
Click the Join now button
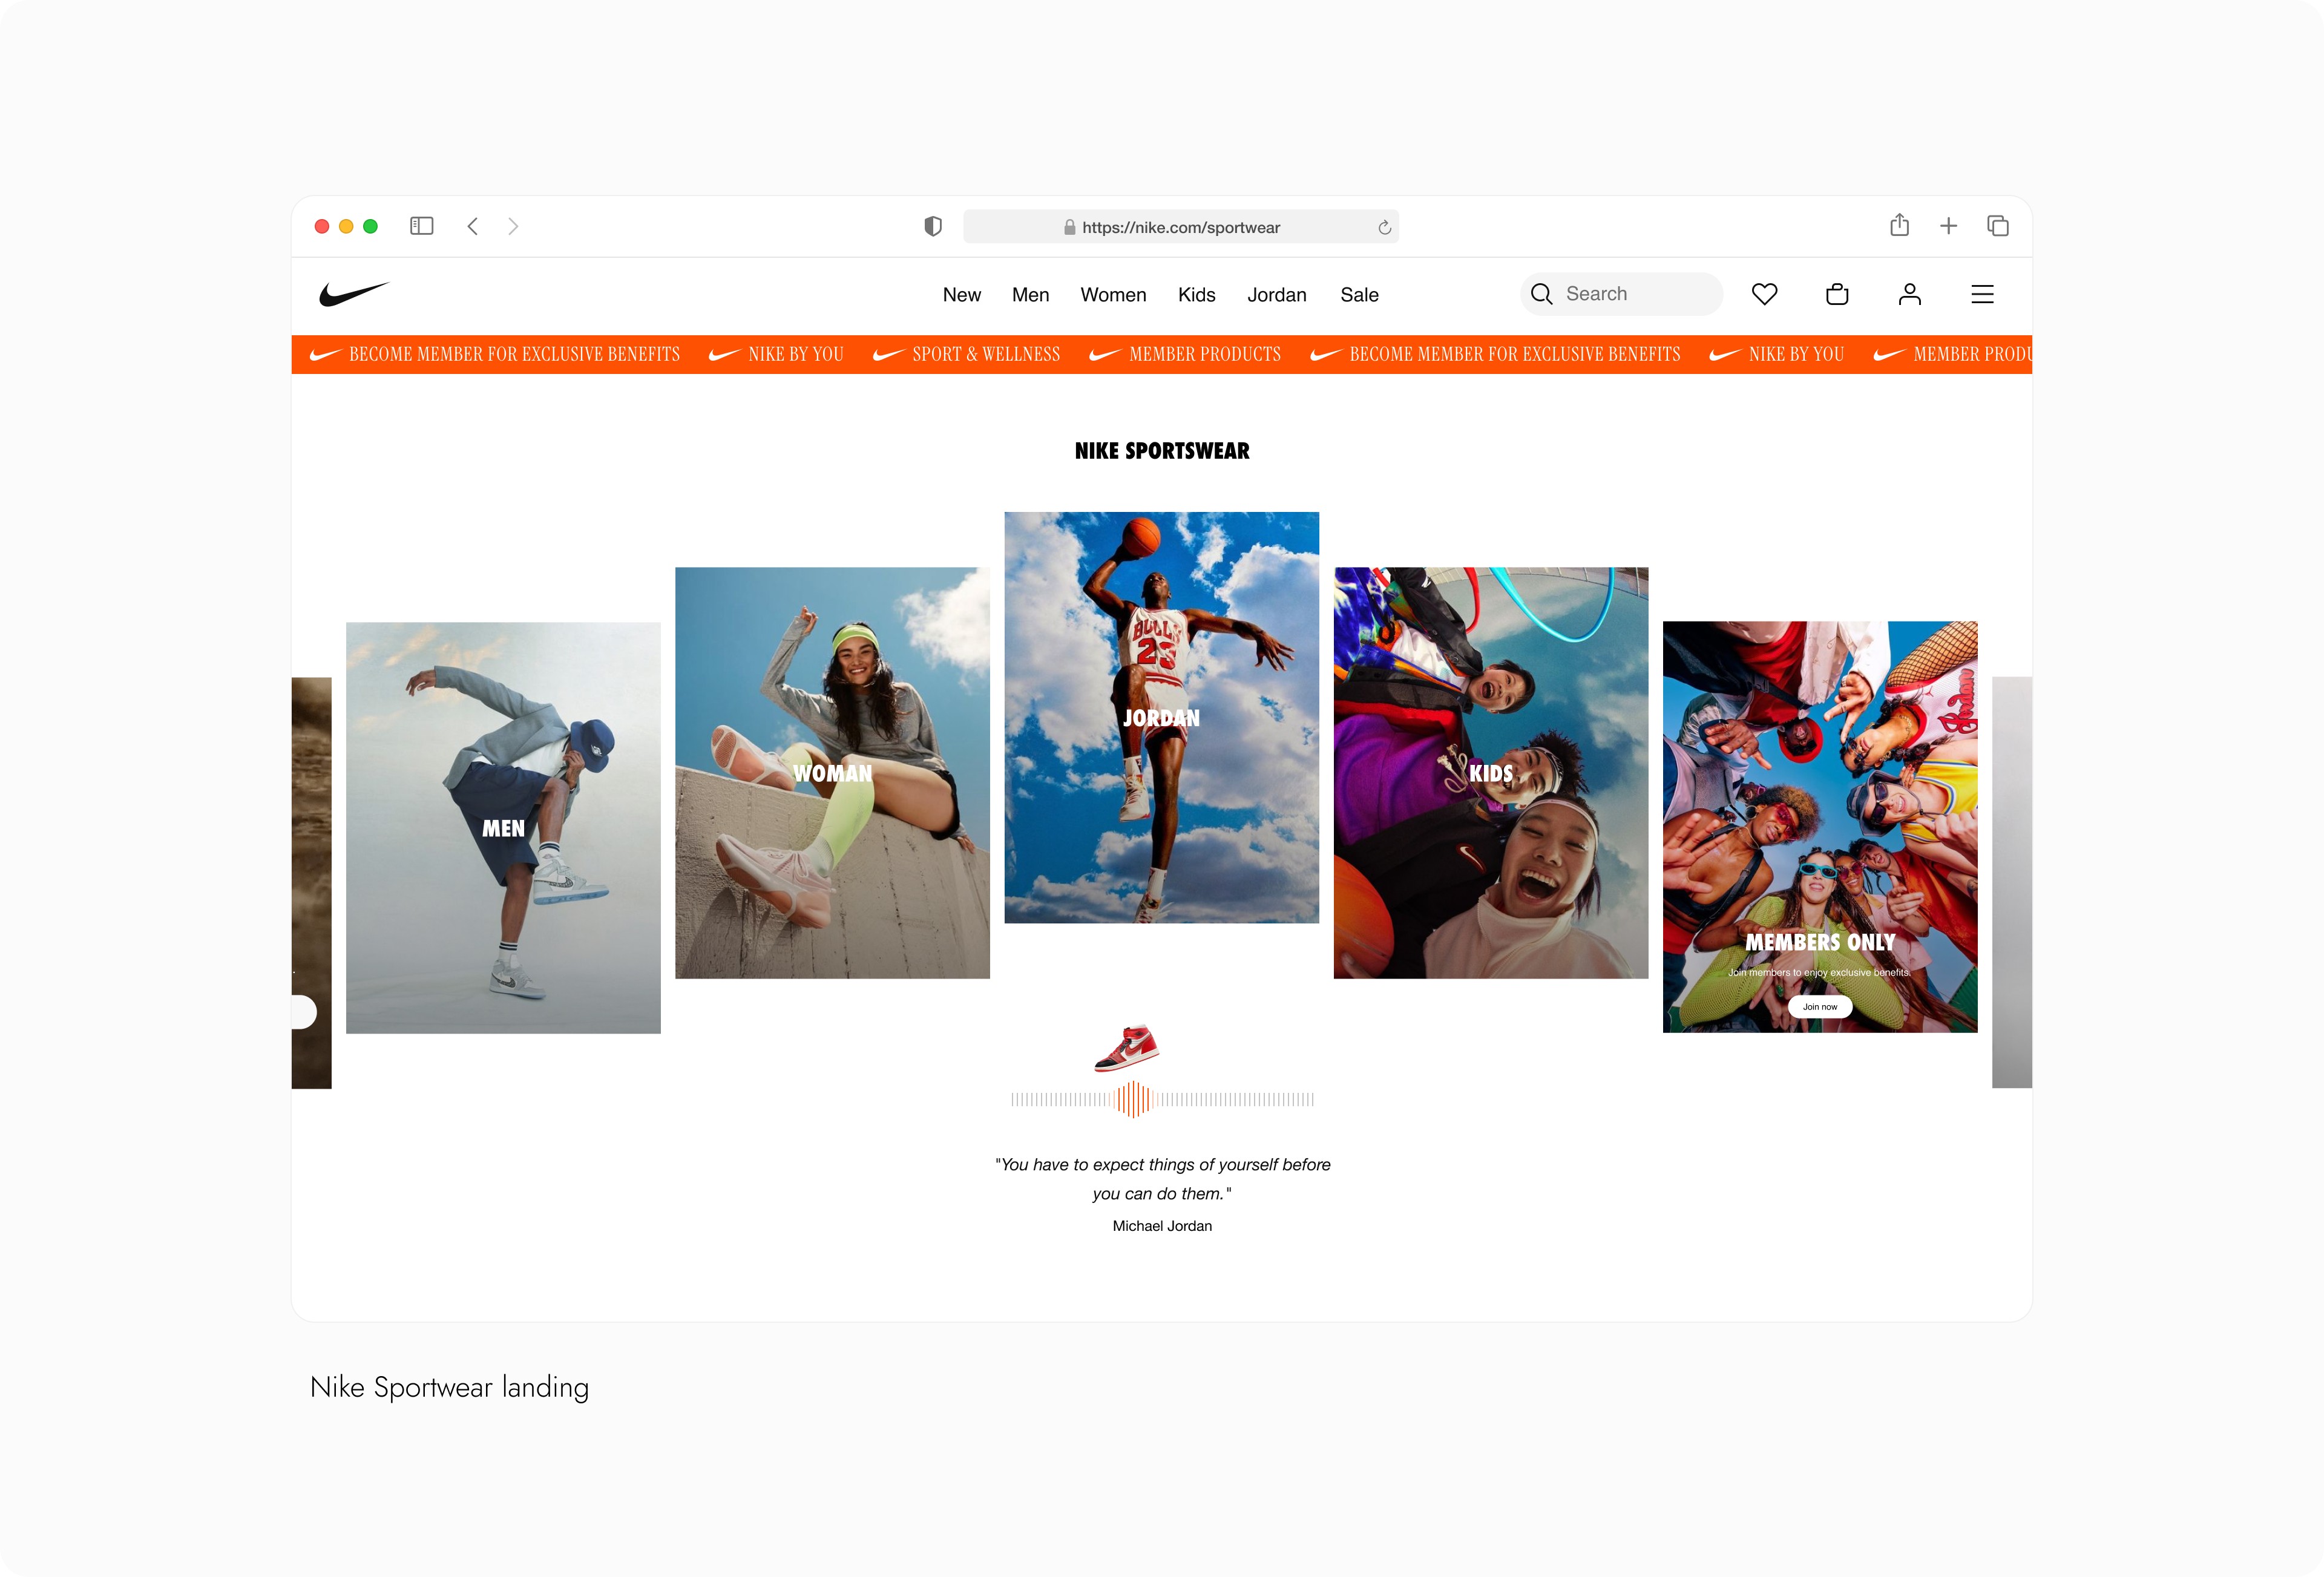1820,1007
